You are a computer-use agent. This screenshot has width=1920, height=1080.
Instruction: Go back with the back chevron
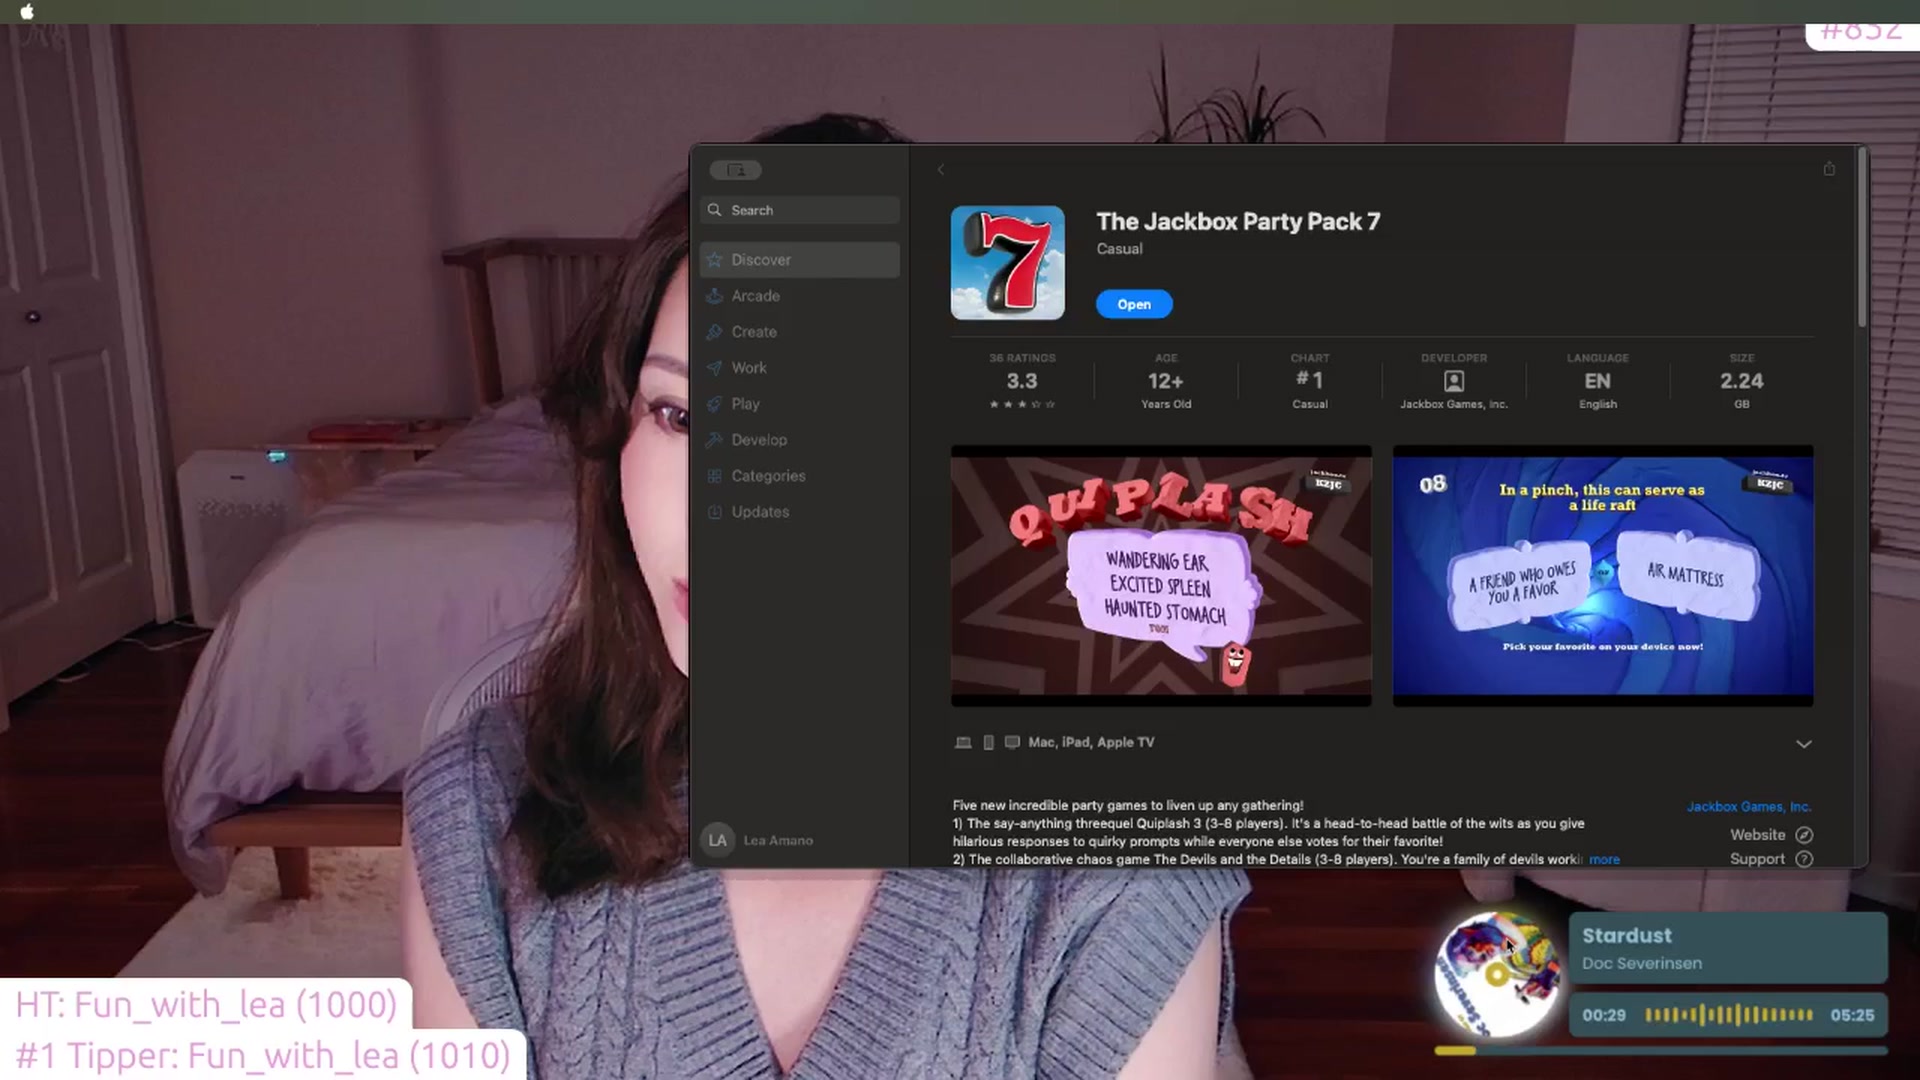coord(941,170)
